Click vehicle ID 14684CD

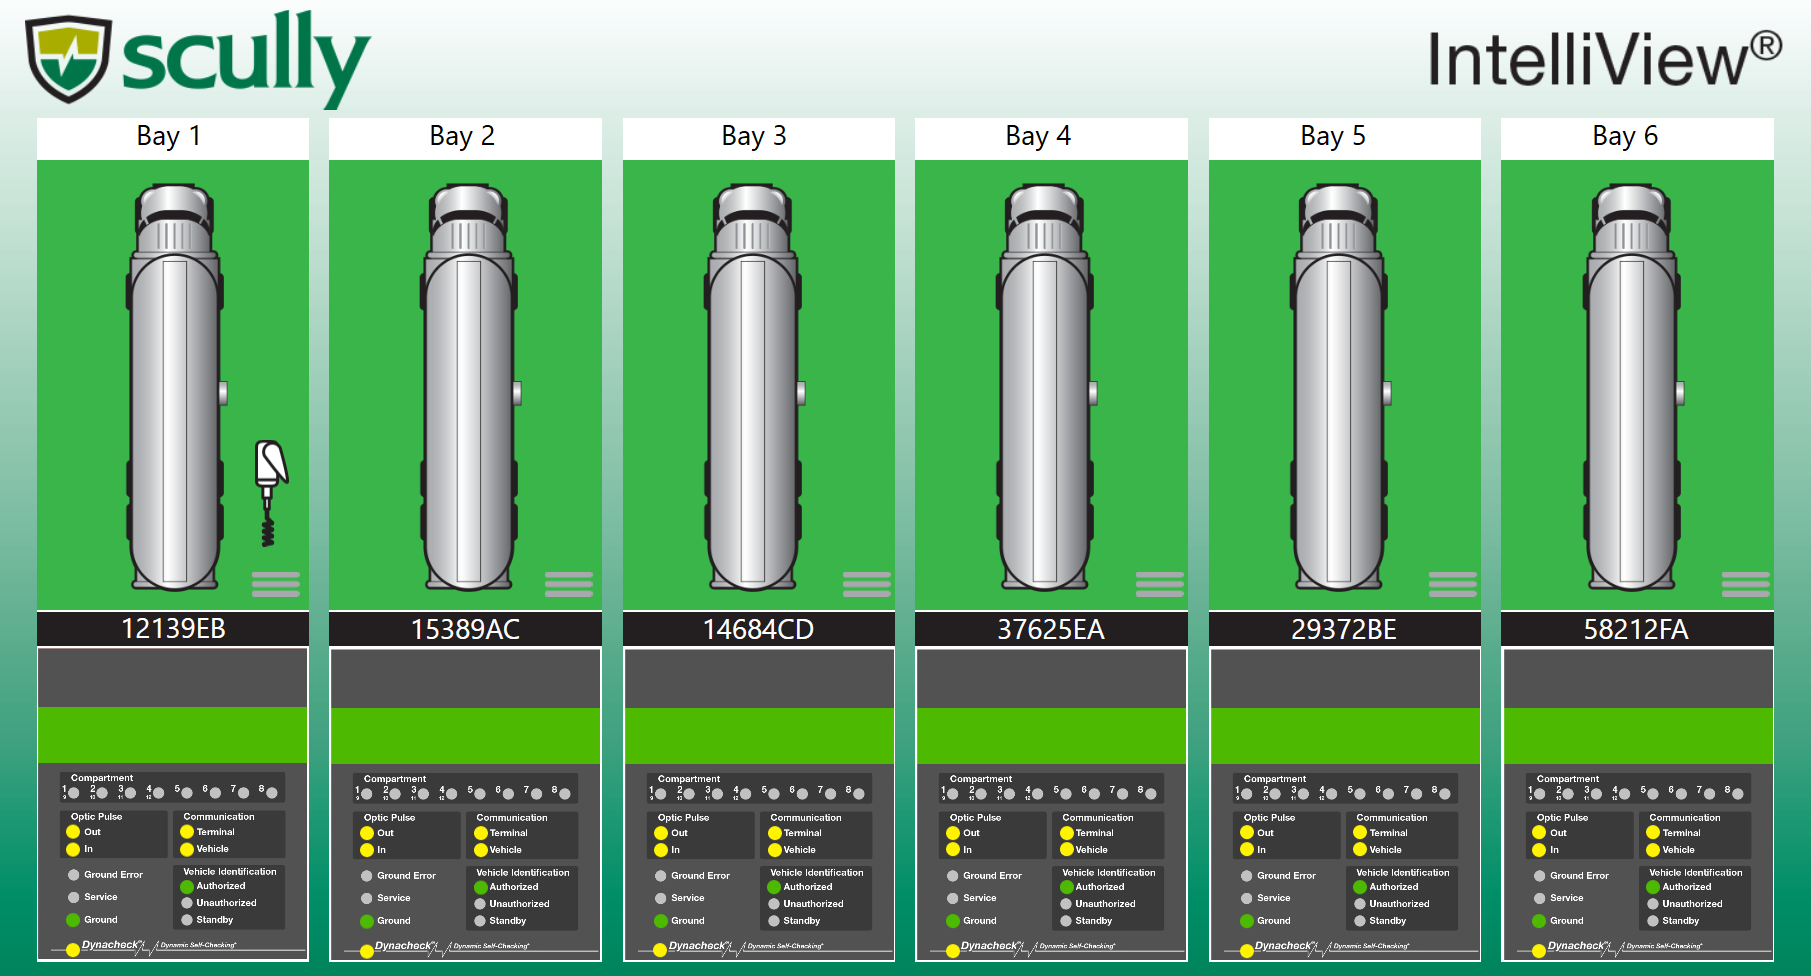pyautogui.click(x=759, y=629)
